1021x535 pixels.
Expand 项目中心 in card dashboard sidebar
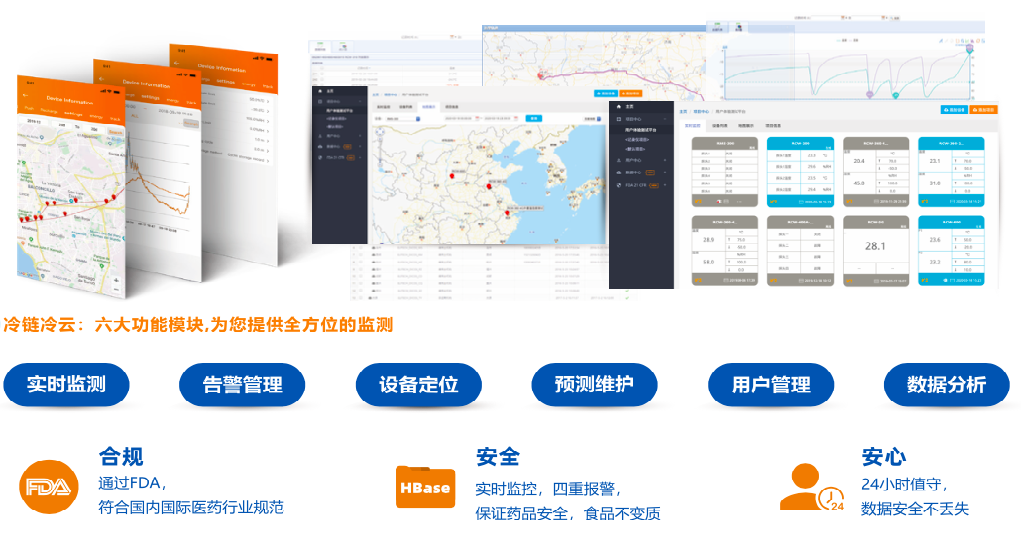641,119
